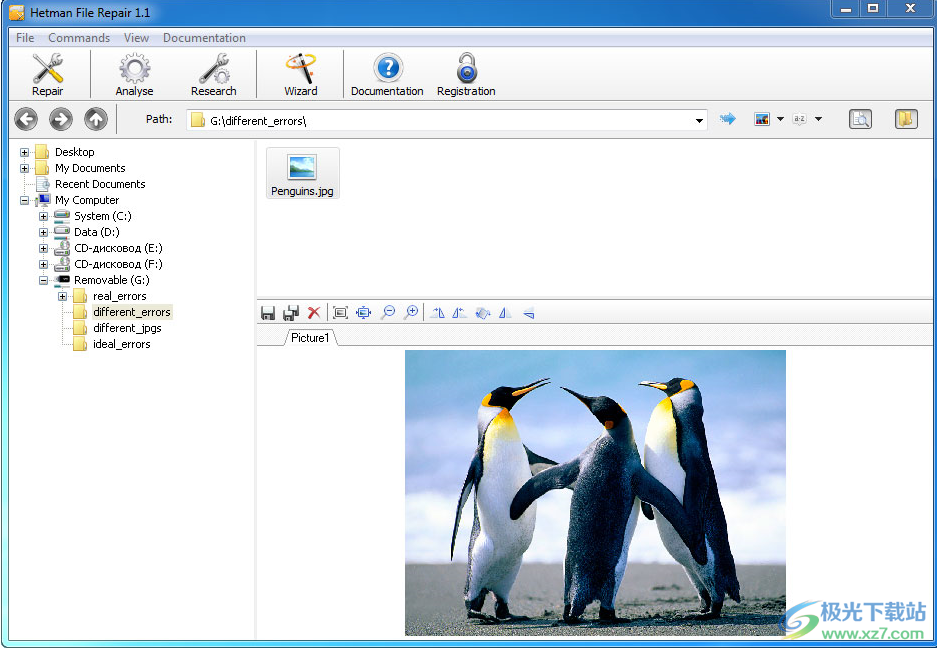Click the free rotate picture icon
This screenshot has width=937, height=650.
pyautogui.click(x=483, y=312)
